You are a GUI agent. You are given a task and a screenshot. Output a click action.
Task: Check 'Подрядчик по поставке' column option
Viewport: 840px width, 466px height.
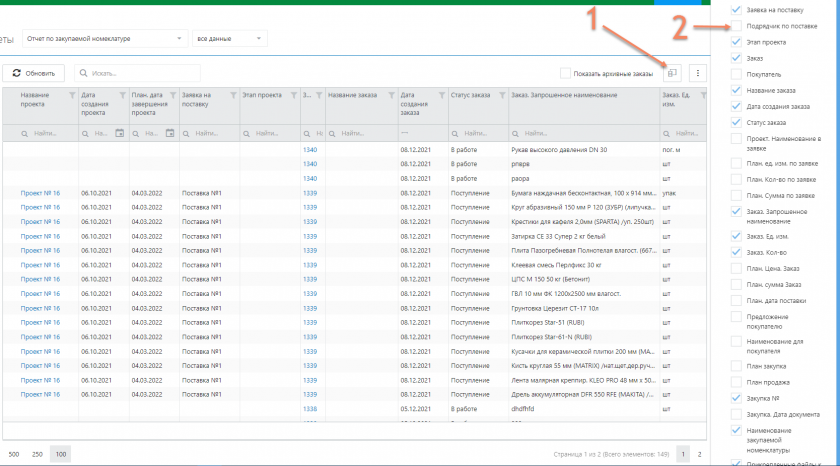coord(737,26)
